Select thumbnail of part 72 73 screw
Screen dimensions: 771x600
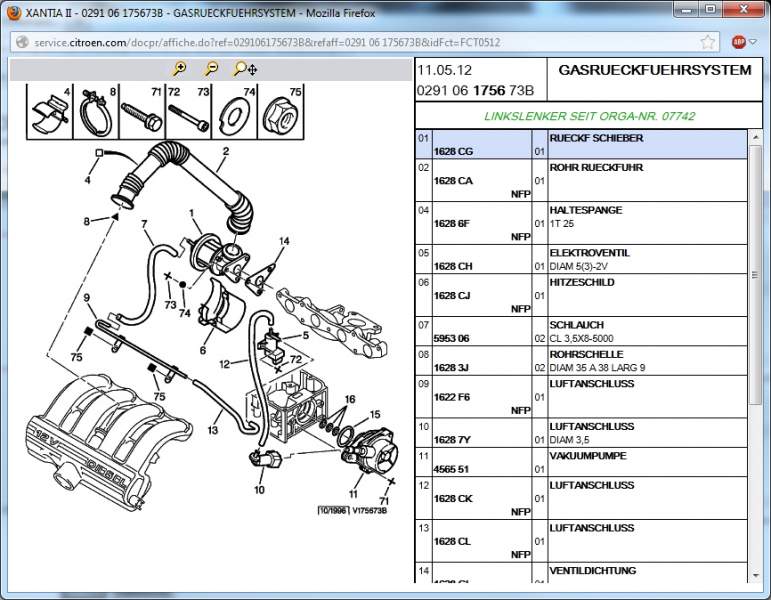(x=189, y=112)
